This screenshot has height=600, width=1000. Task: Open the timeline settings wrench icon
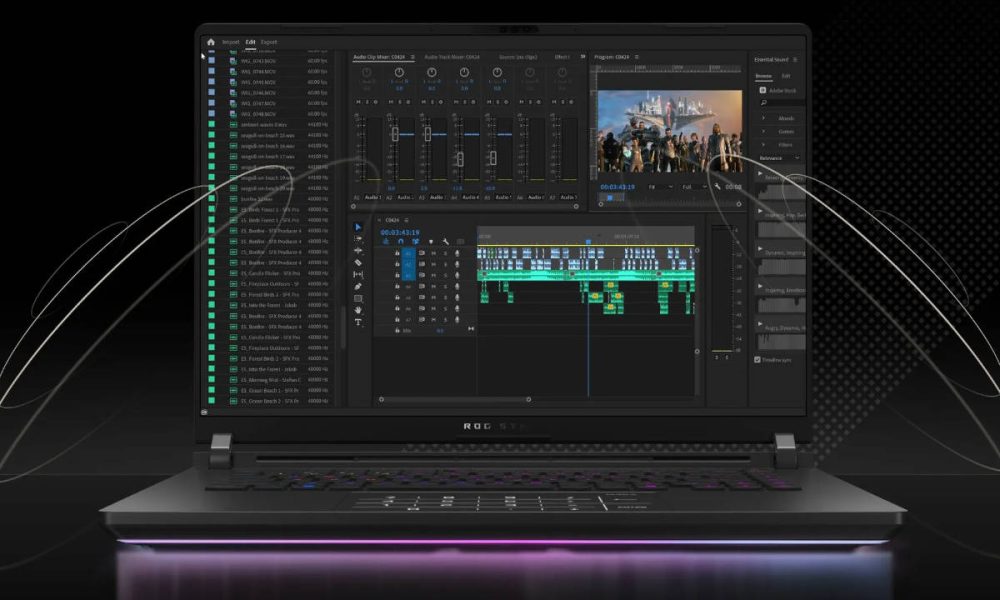[447, 242]
